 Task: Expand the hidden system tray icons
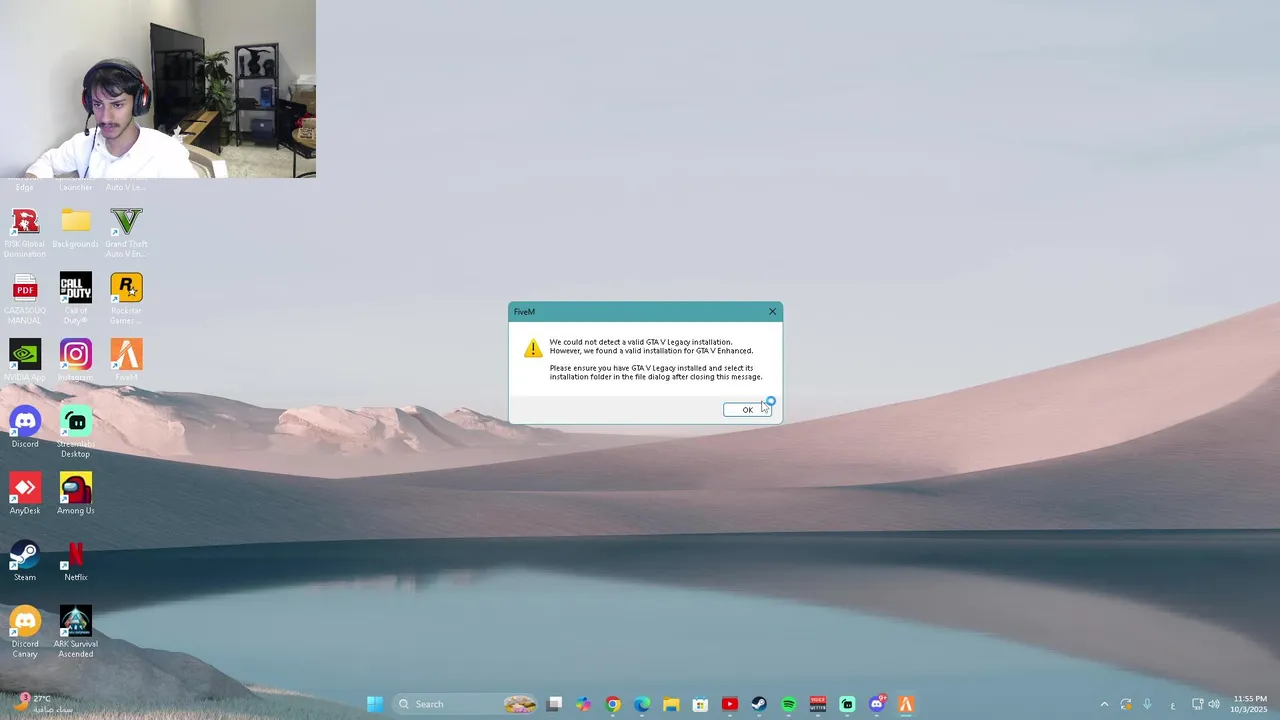1104,704
